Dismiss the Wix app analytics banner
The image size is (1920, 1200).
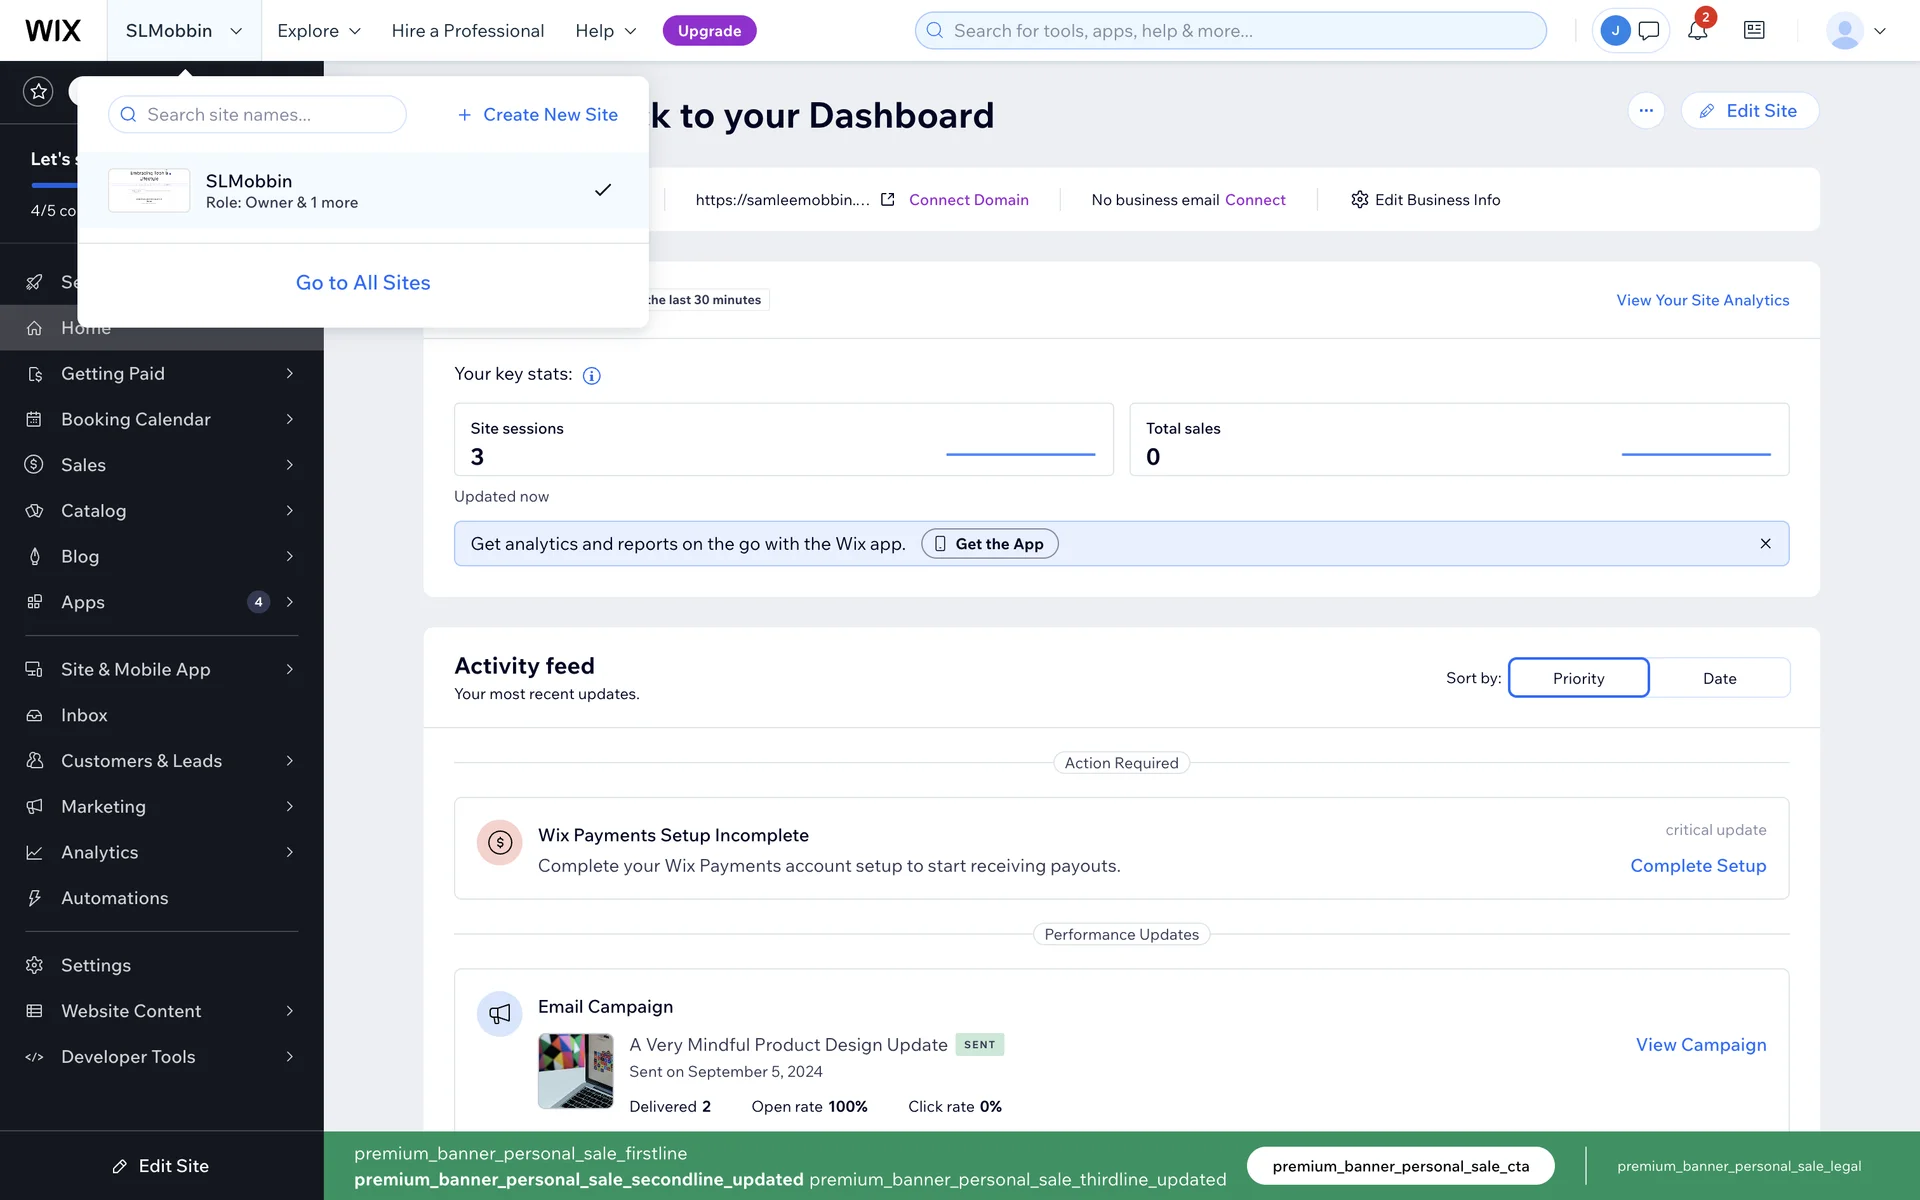[1765, 544]
